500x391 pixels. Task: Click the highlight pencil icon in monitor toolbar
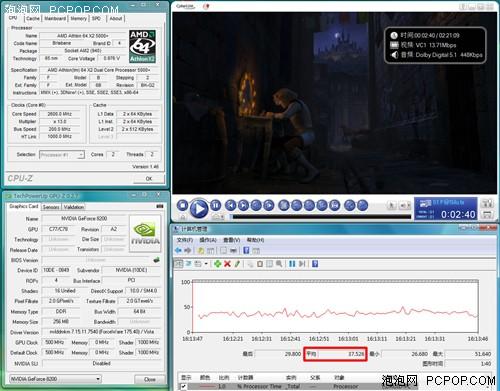237,264
